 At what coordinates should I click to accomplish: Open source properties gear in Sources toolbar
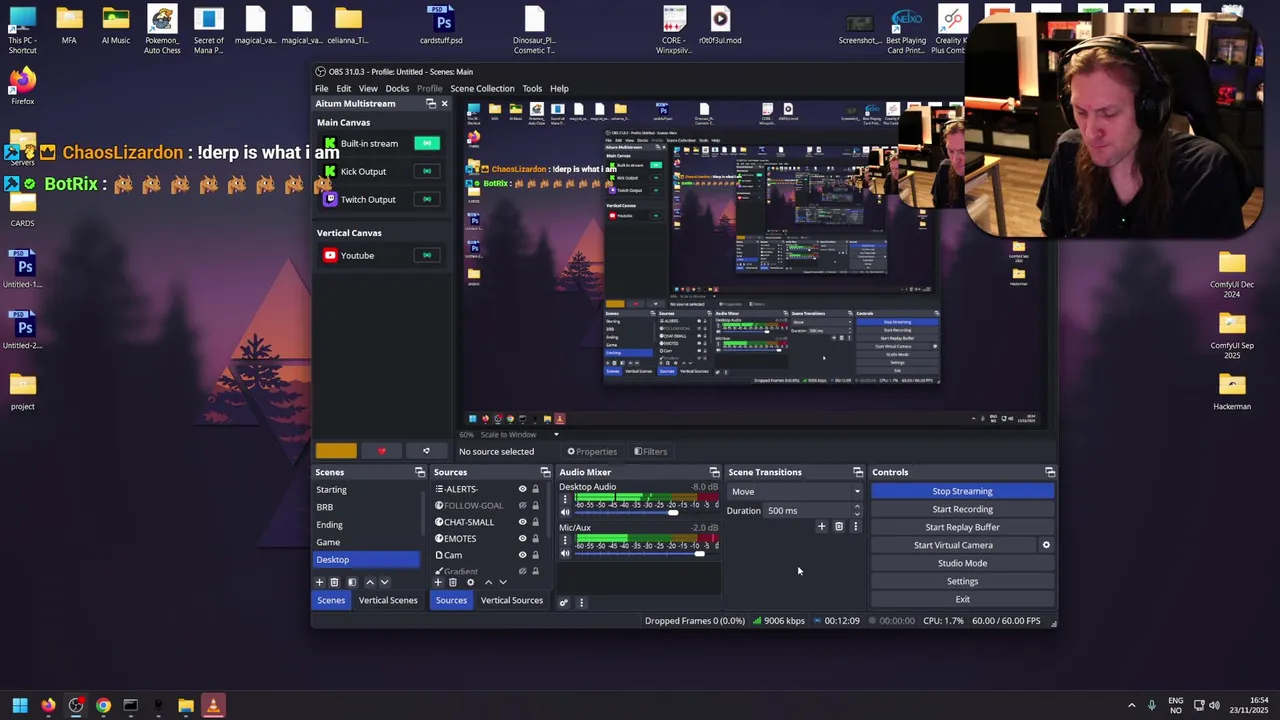click(x=471, y=582)
